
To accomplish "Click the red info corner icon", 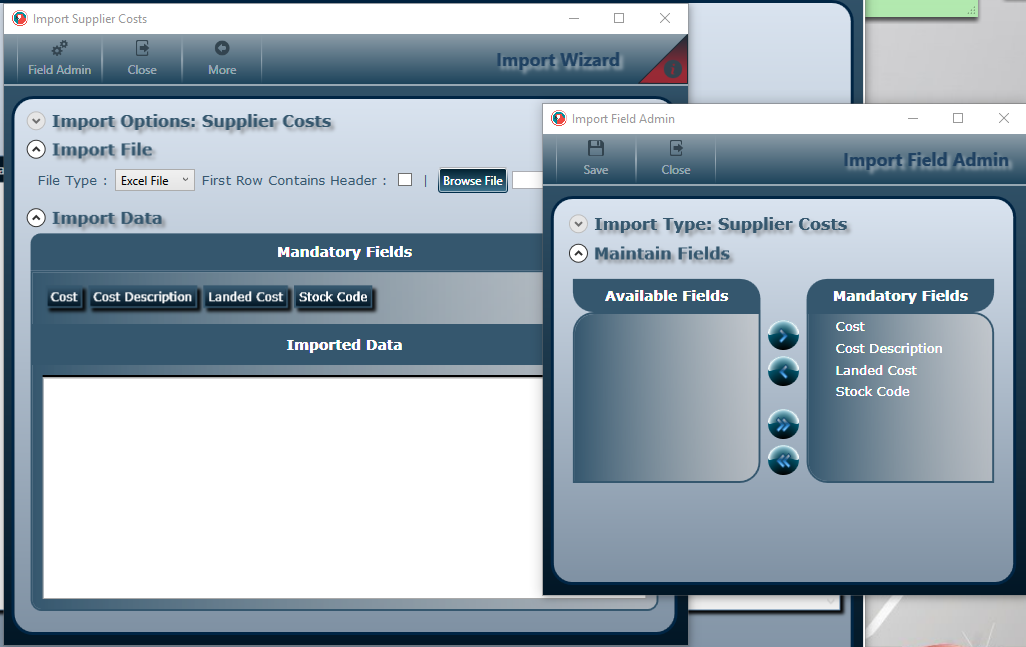I will [x=671, y=69].
